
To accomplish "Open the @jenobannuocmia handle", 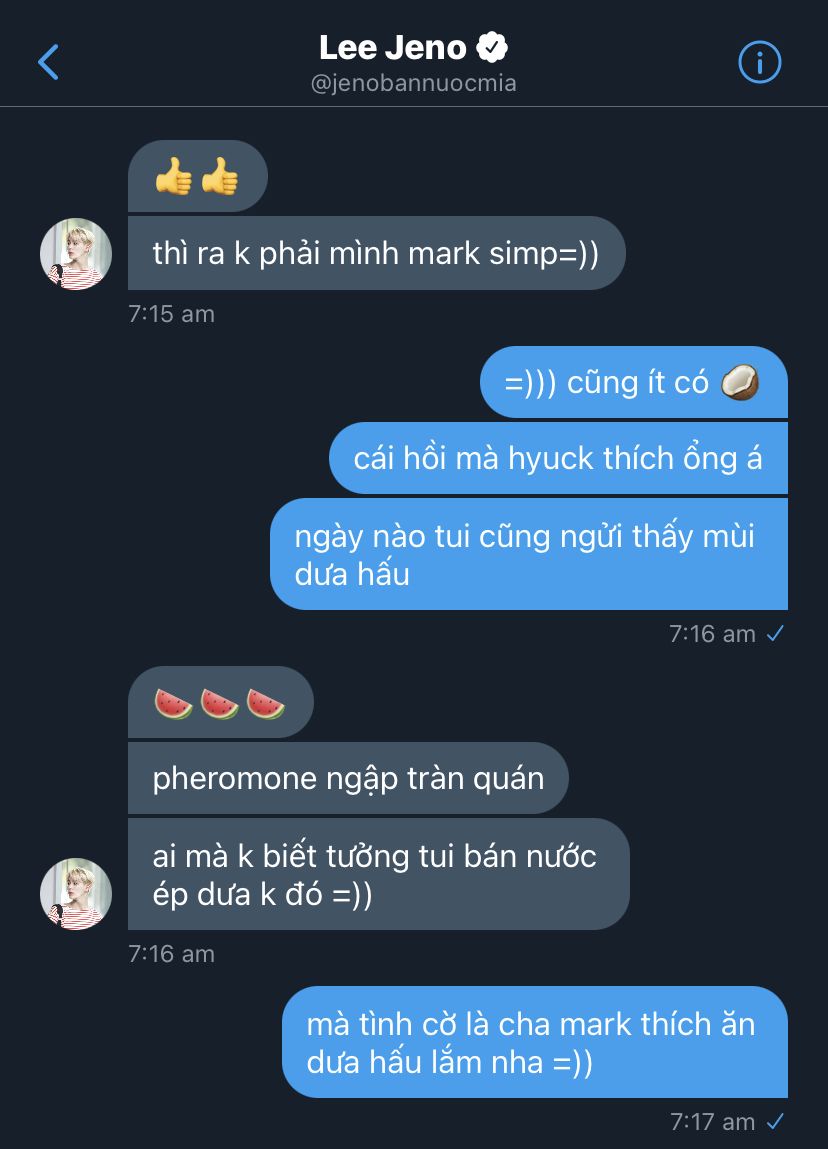I will point(414,84).
